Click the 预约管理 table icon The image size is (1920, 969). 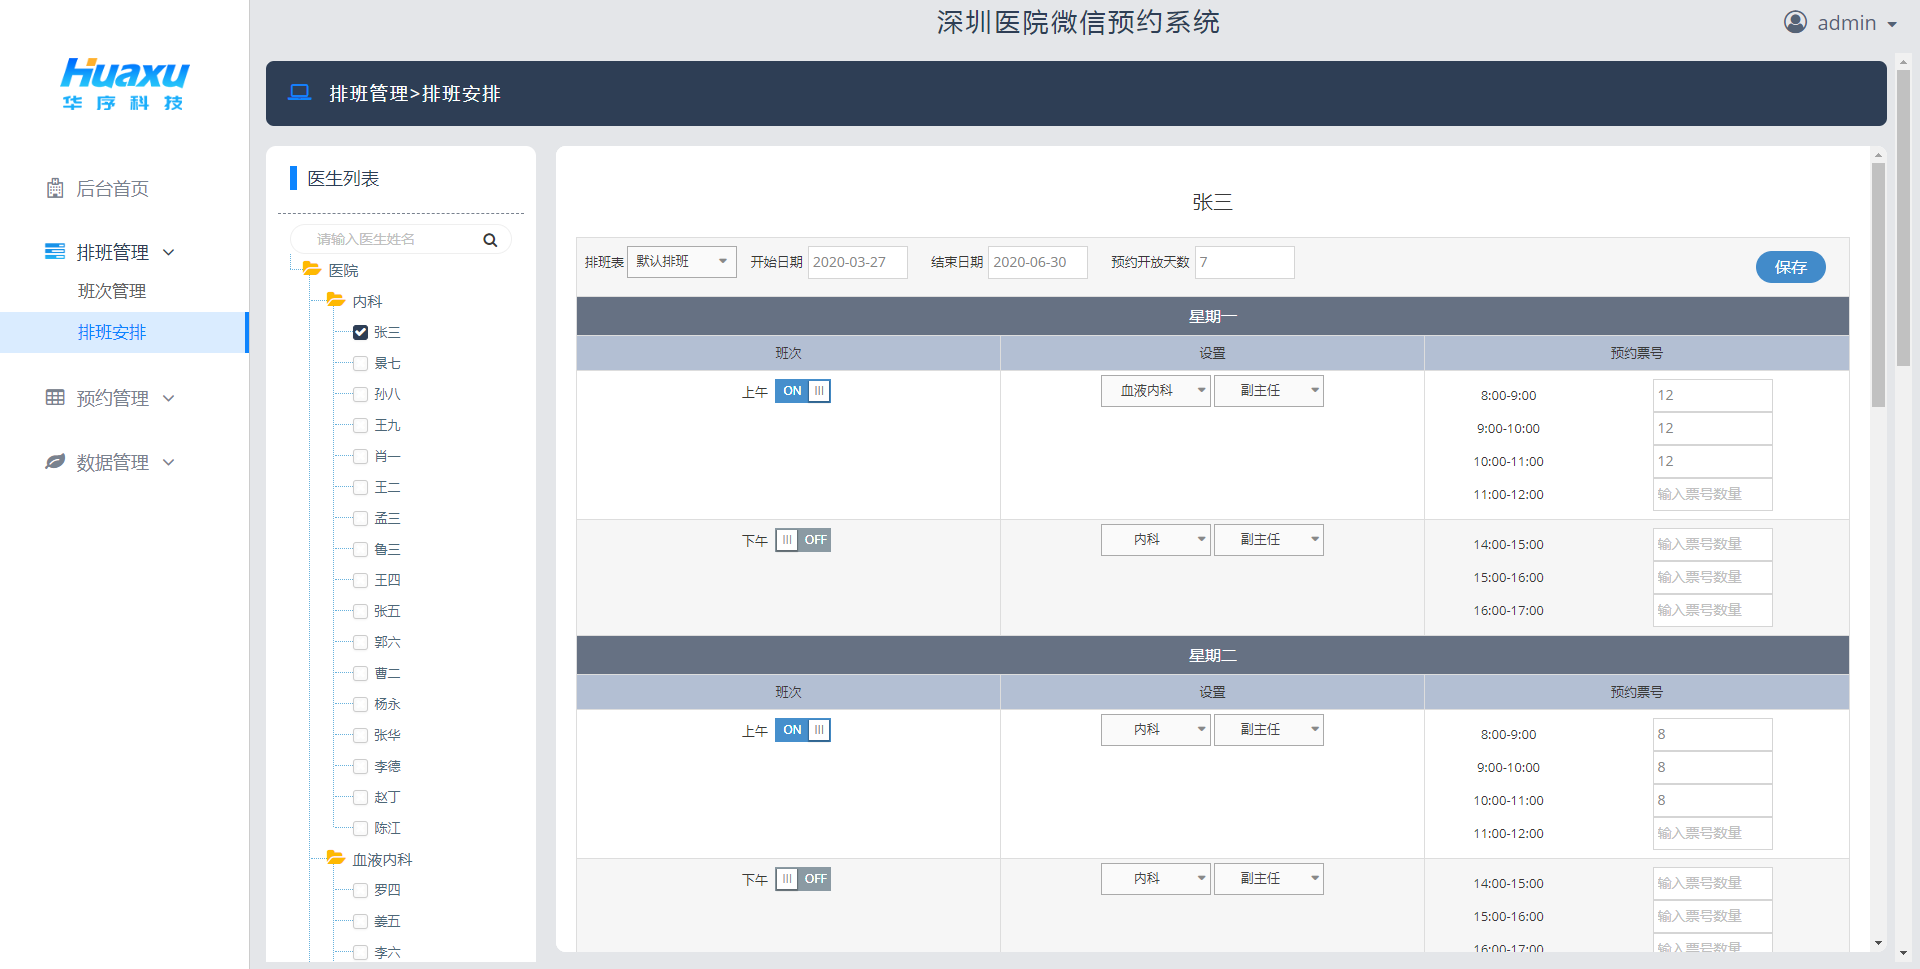[55, 398]
